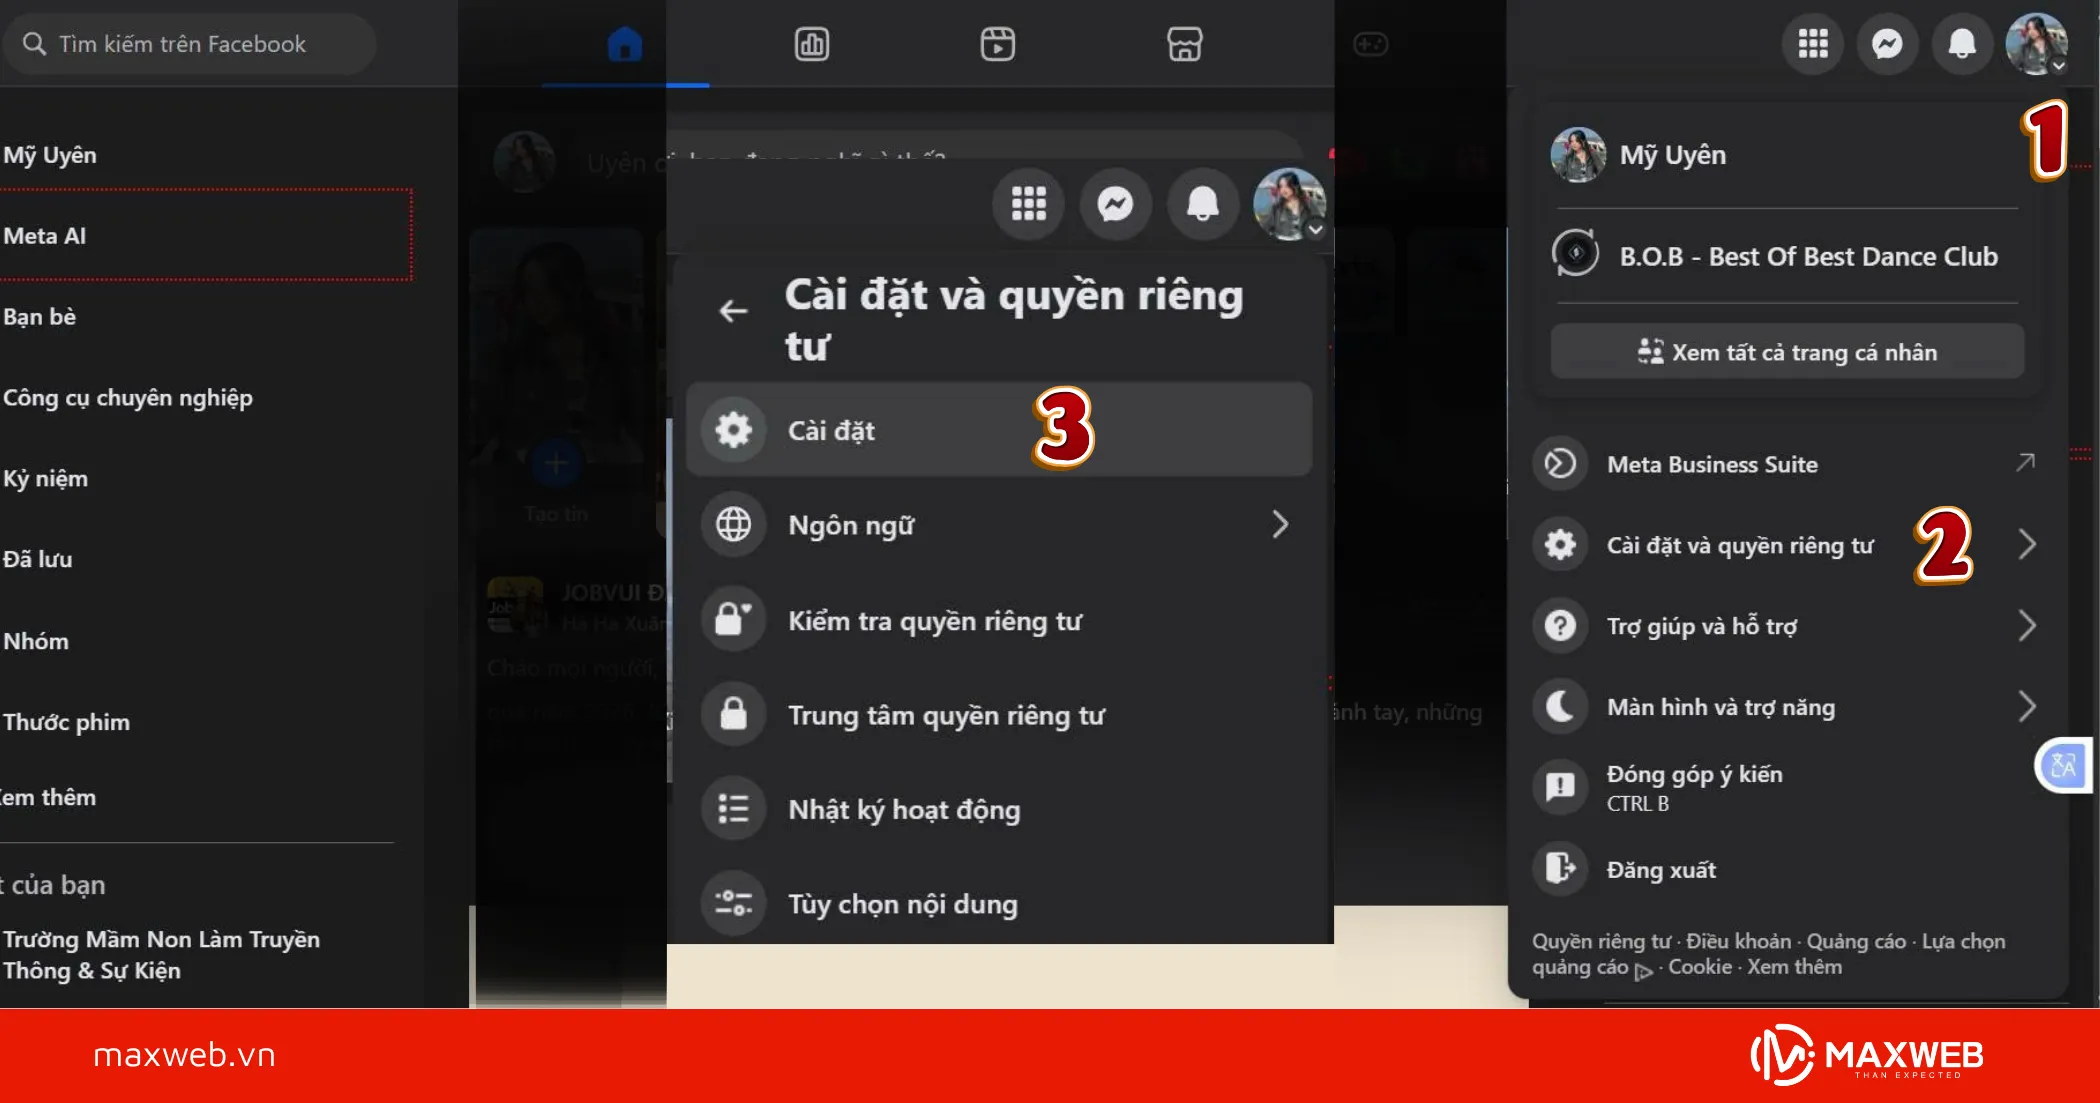This screenshot has height=1103, width=2100.
Task: Click Xem tất cả trang cá nhân button
Action: click(1787, 352)
